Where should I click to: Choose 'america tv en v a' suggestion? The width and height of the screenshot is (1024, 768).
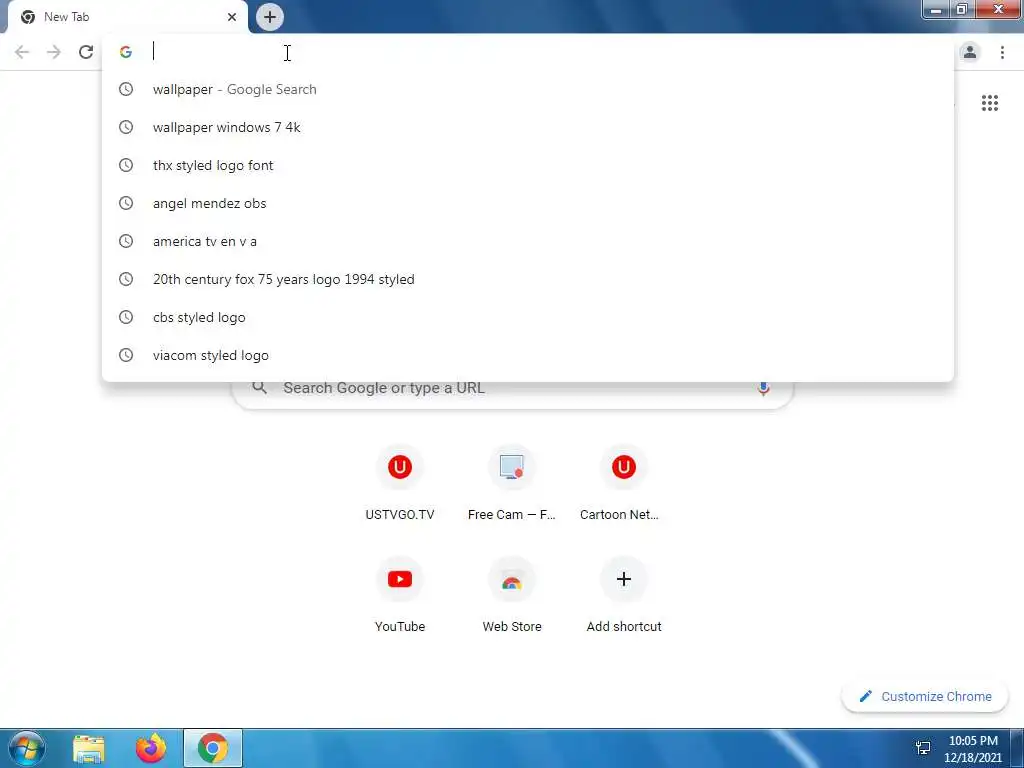pyautogui.click(x=528, y=242)
